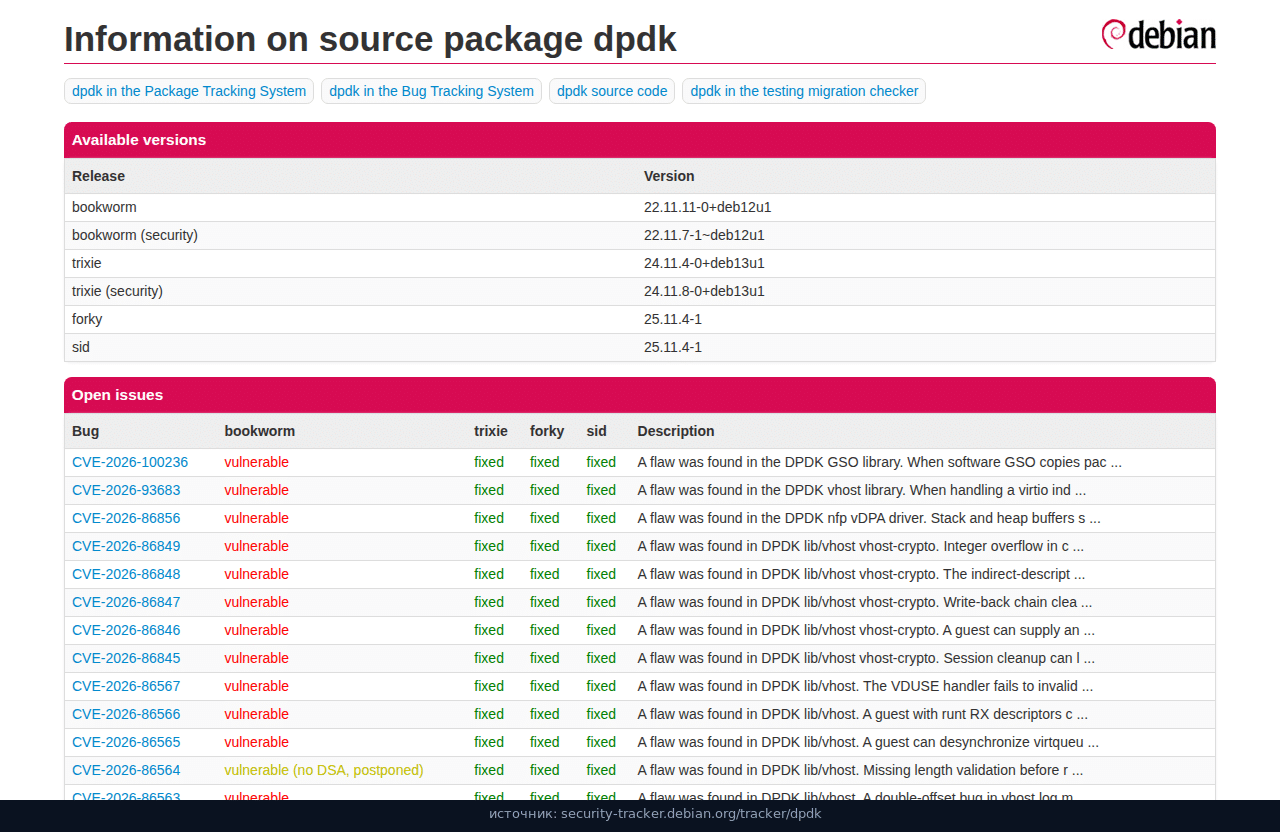
Task: Open CVE-2026-100236 bug page
Action: click(x=130, y=462)
